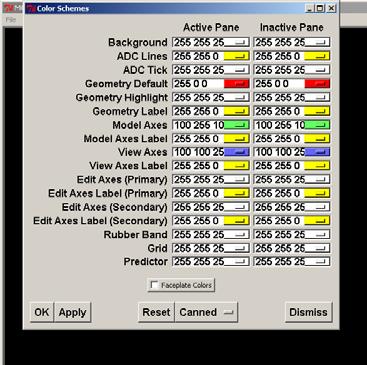The width and height of the screenshot is (367, 365).
Task: Click the Apply button
Action: [72, 312]
